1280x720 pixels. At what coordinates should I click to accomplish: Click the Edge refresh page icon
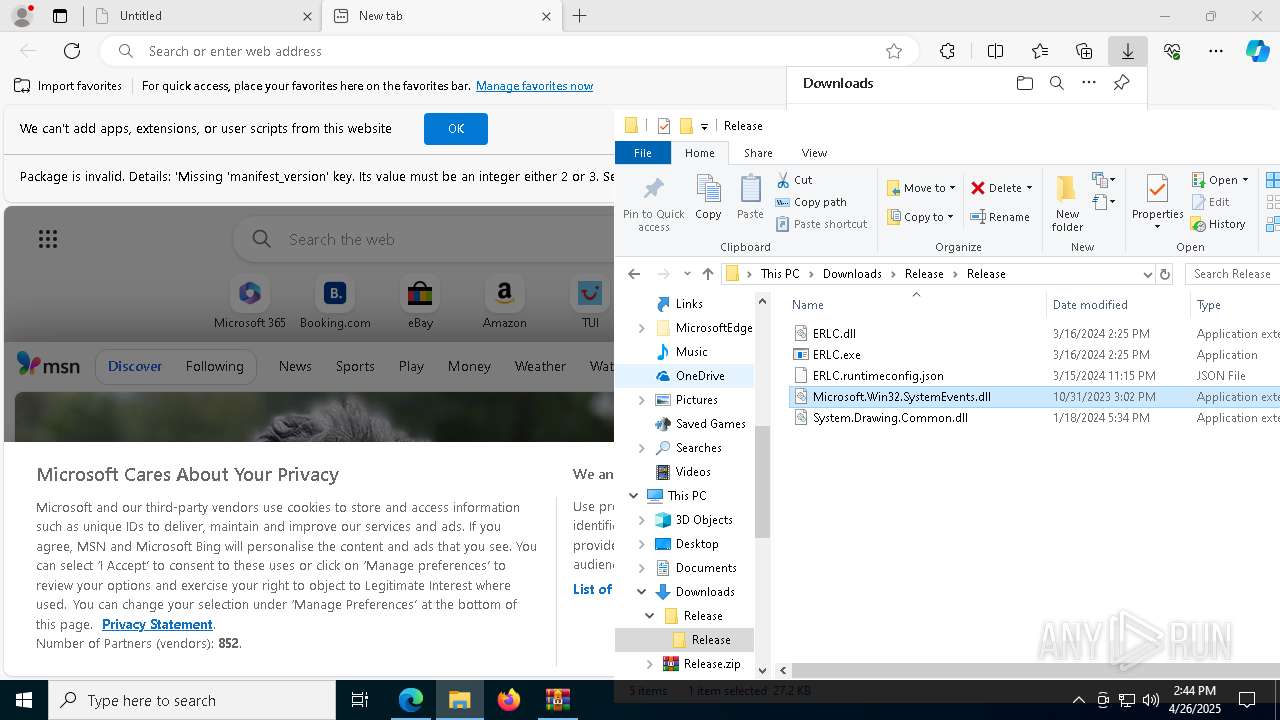click(x=72, y=51)
